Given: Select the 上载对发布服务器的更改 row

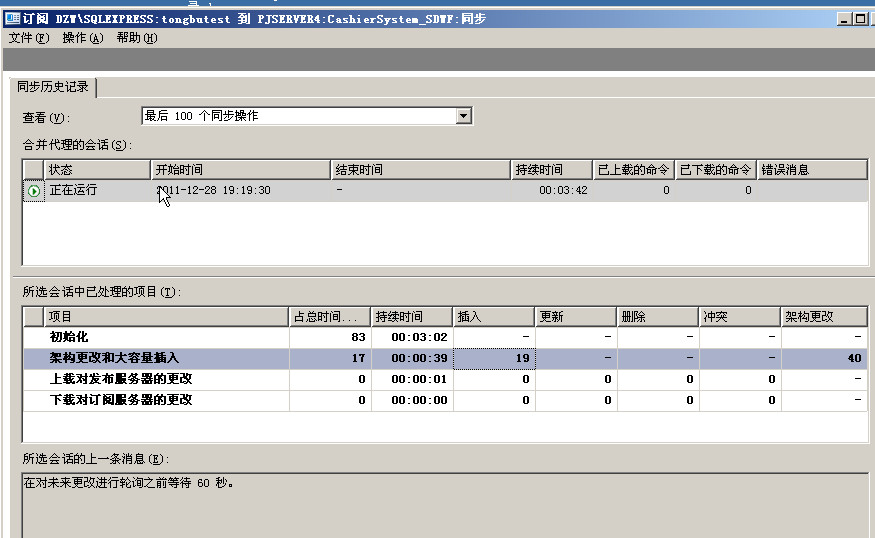Looking at the screenshot, I should pyautogui.click(x=445, y=380).
